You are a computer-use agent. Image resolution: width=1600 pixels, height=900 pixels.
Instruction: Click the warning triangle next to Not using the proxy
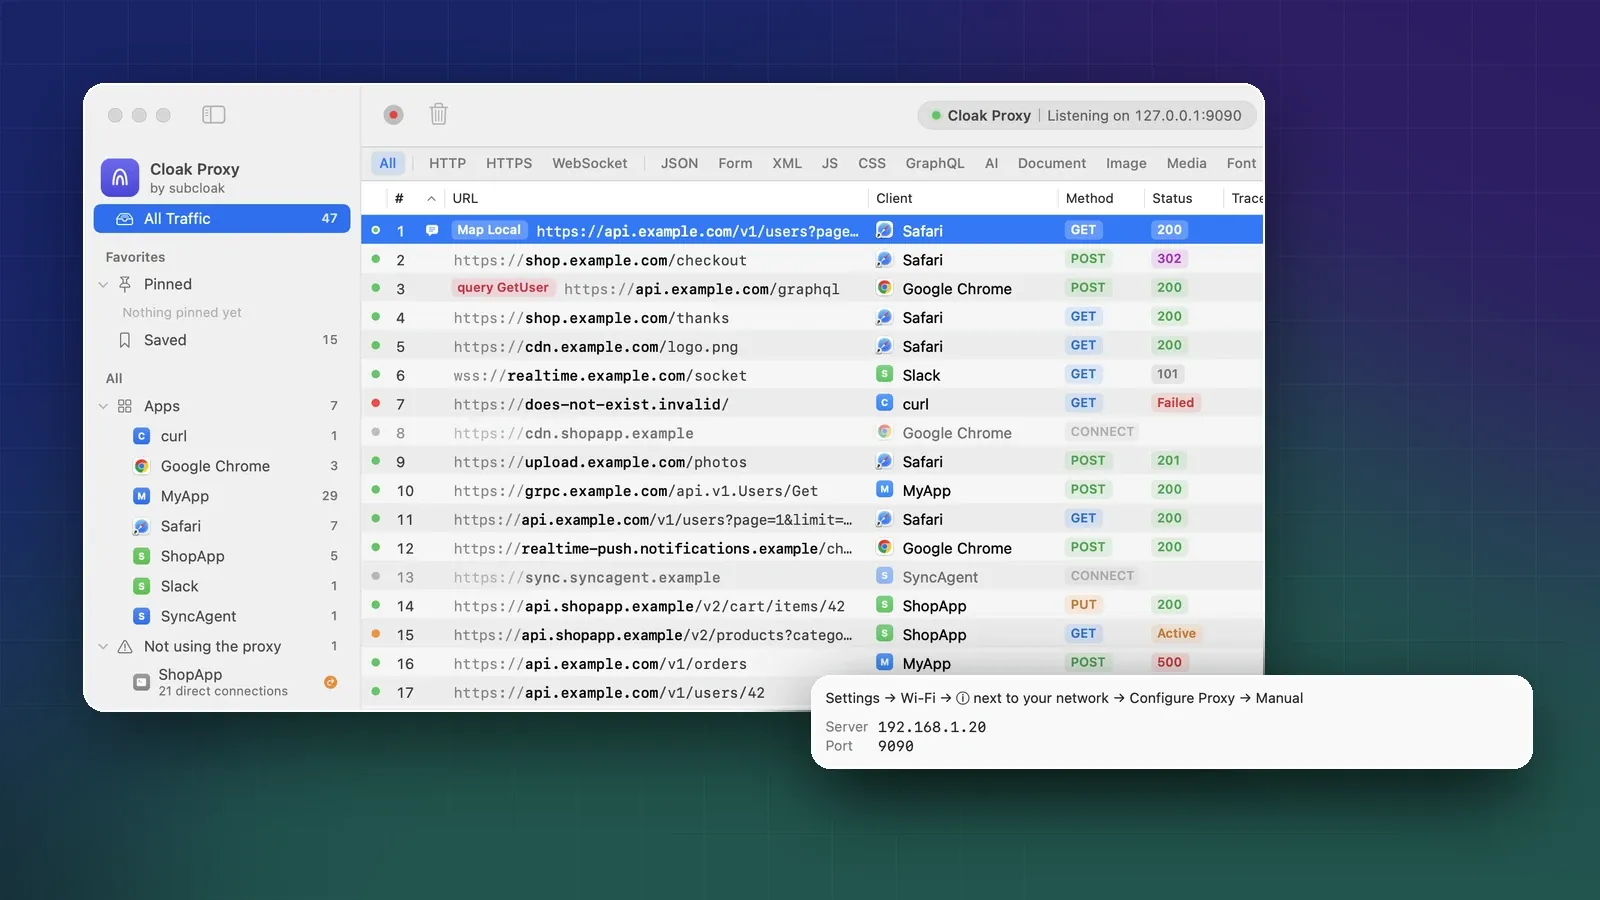pos(125,646)
